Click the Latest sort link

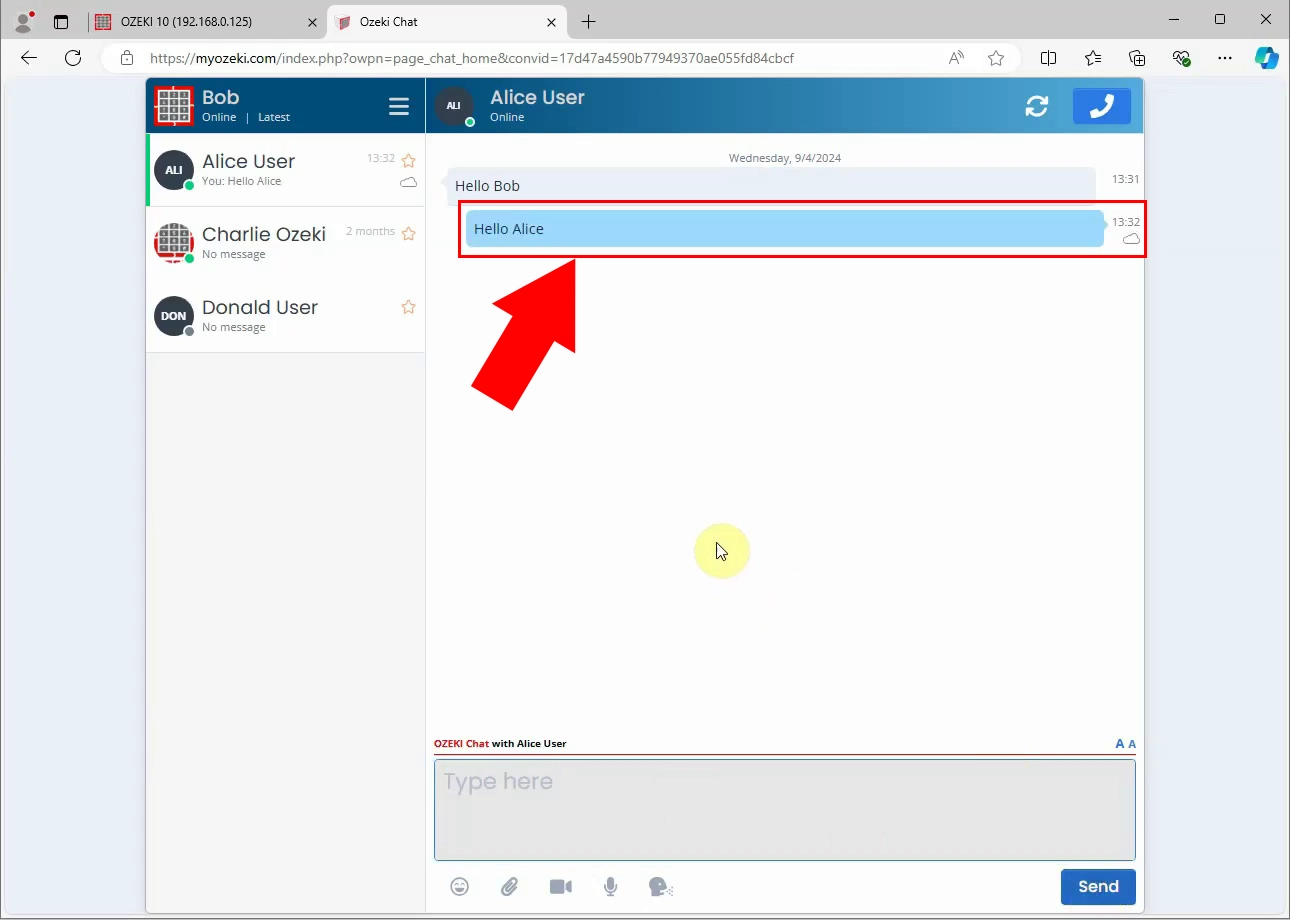pos(274,117)
